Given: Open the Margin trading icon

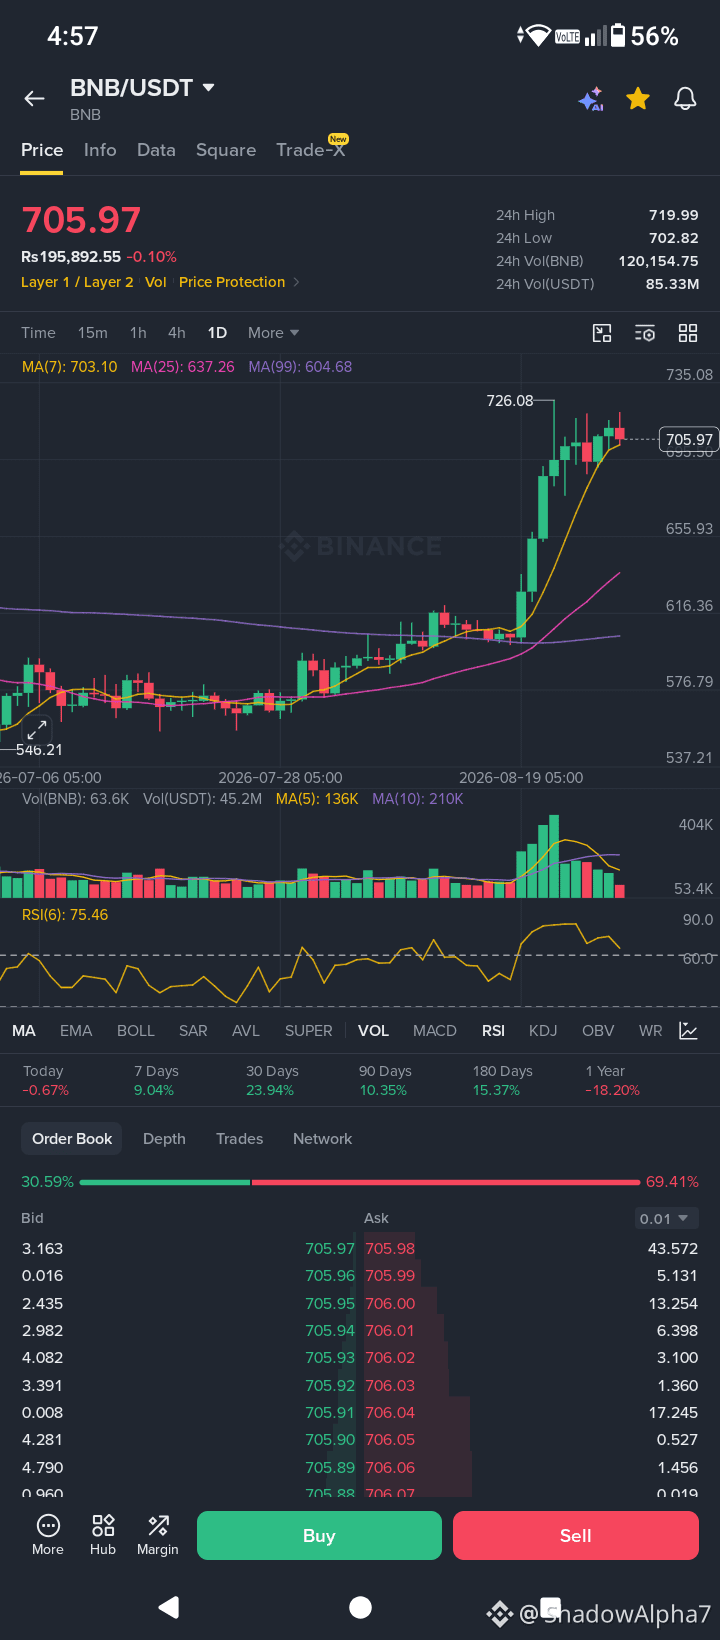Looking at the screenshot, I should pyautogui.click(x=158, y=1535).
